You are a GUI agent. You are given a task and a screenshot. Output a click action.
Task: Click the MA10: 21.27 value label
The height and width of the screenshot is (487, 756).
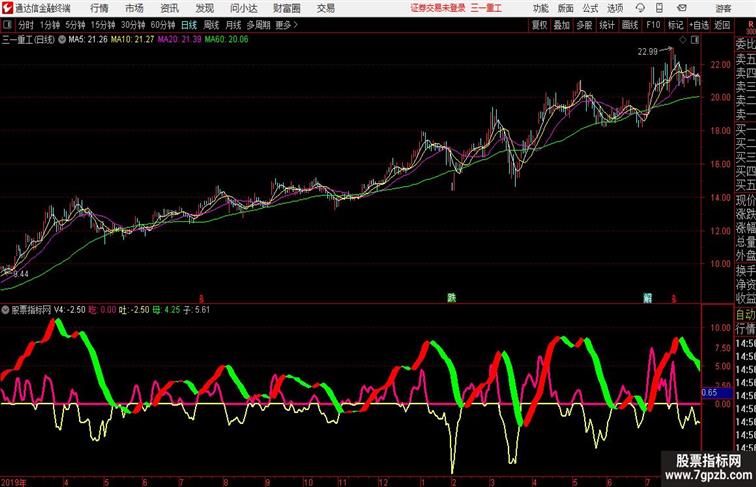pyautogui.click(x=133, y=40)
